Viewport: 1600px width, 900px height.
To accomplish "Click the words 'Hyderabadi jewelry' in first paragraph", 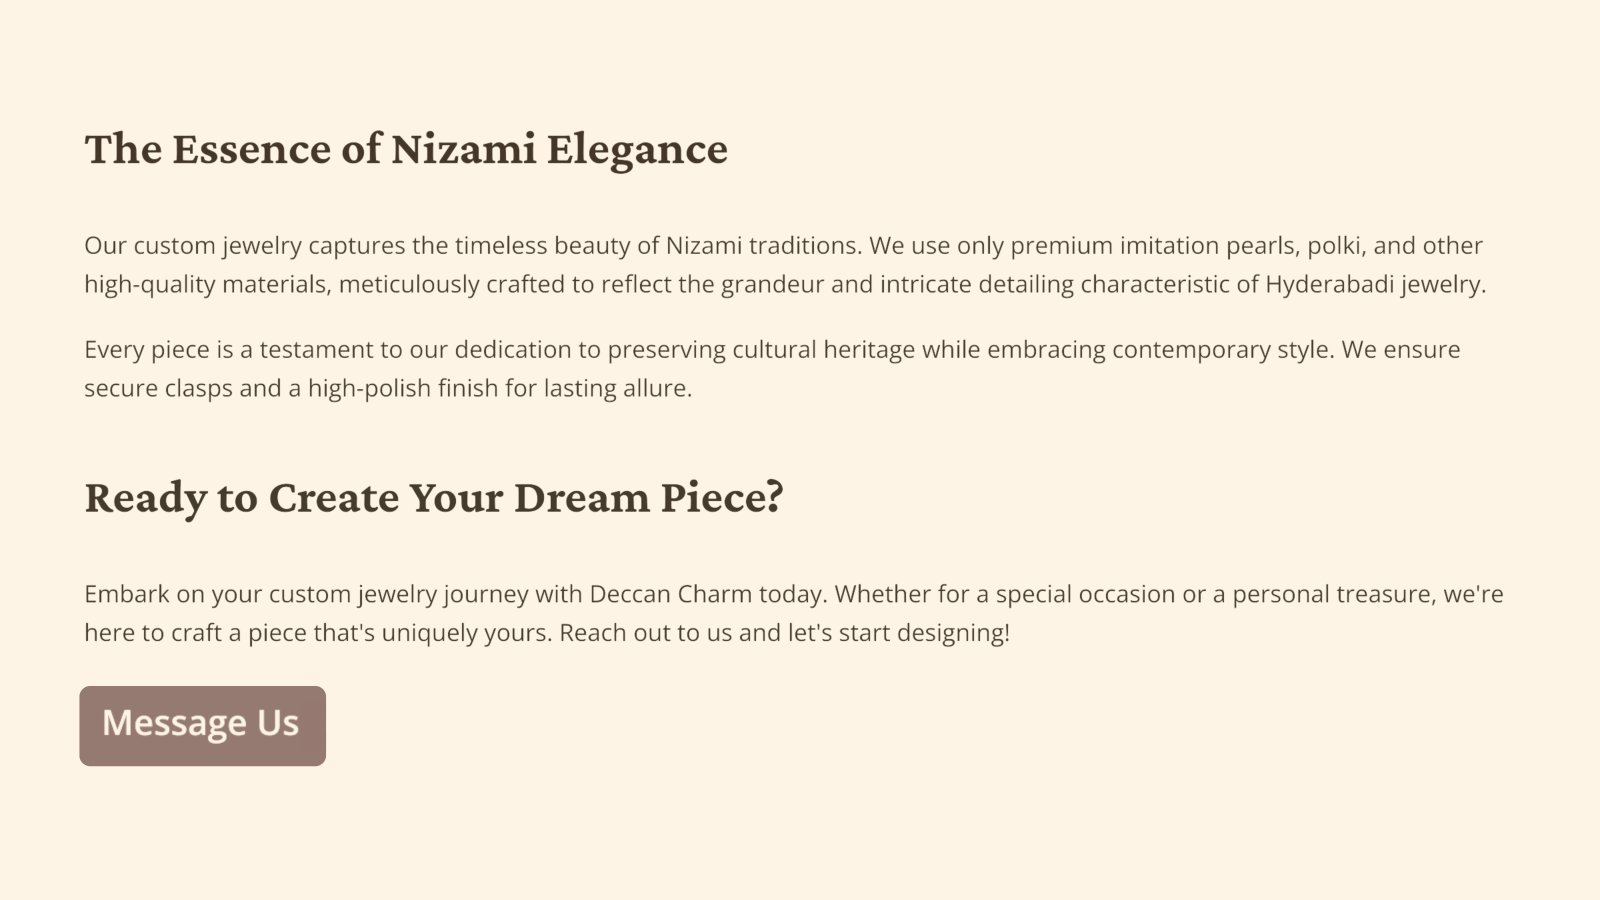I will 1374,284.
